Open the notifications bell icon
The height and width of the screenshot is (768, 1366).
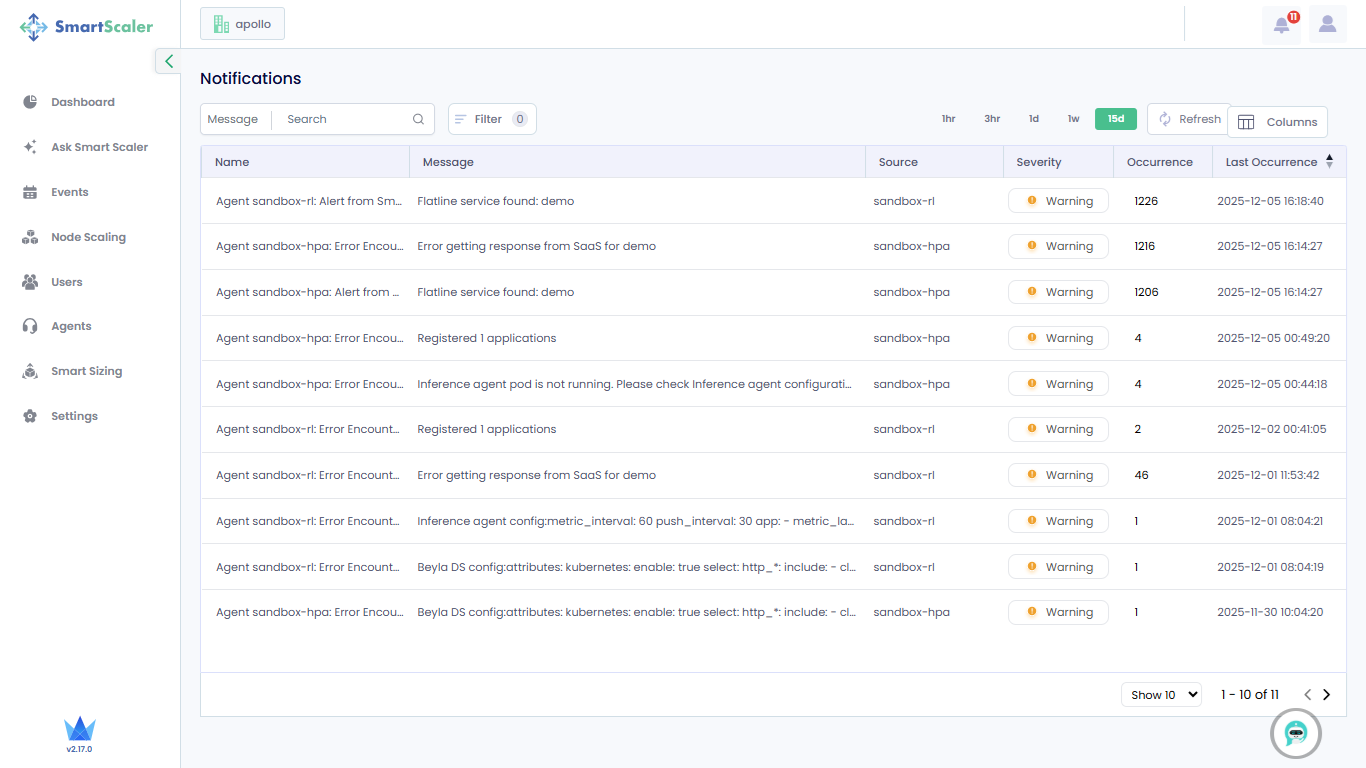(x=1281, y=25)
